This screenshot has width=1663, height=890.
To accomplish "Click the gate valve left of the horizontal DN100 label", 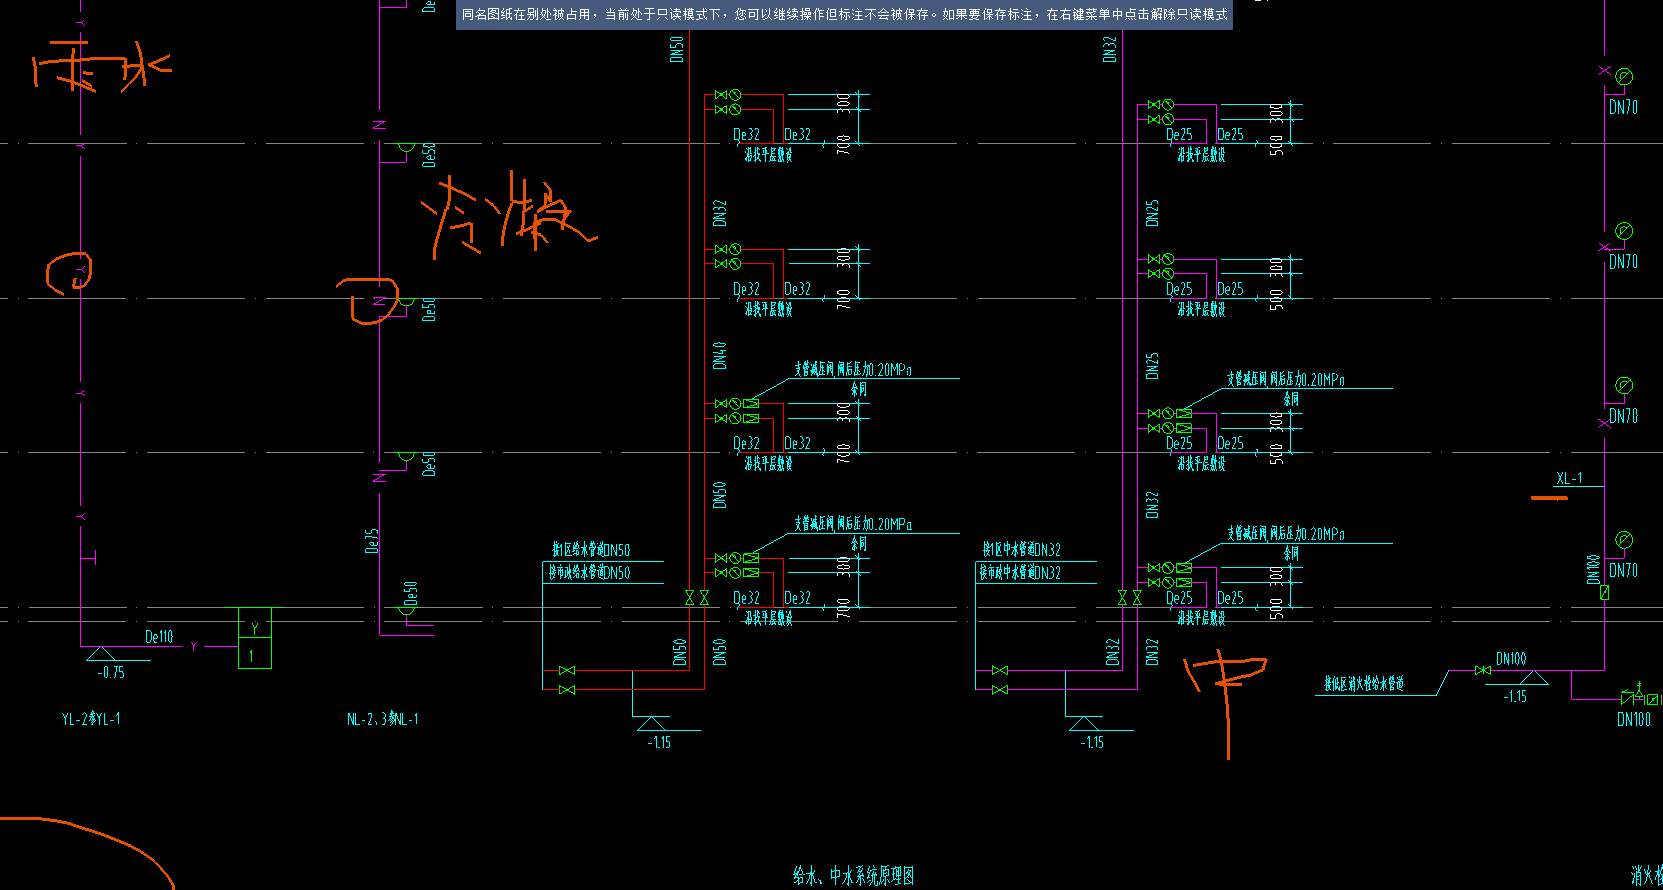I will coord(1483,671).
